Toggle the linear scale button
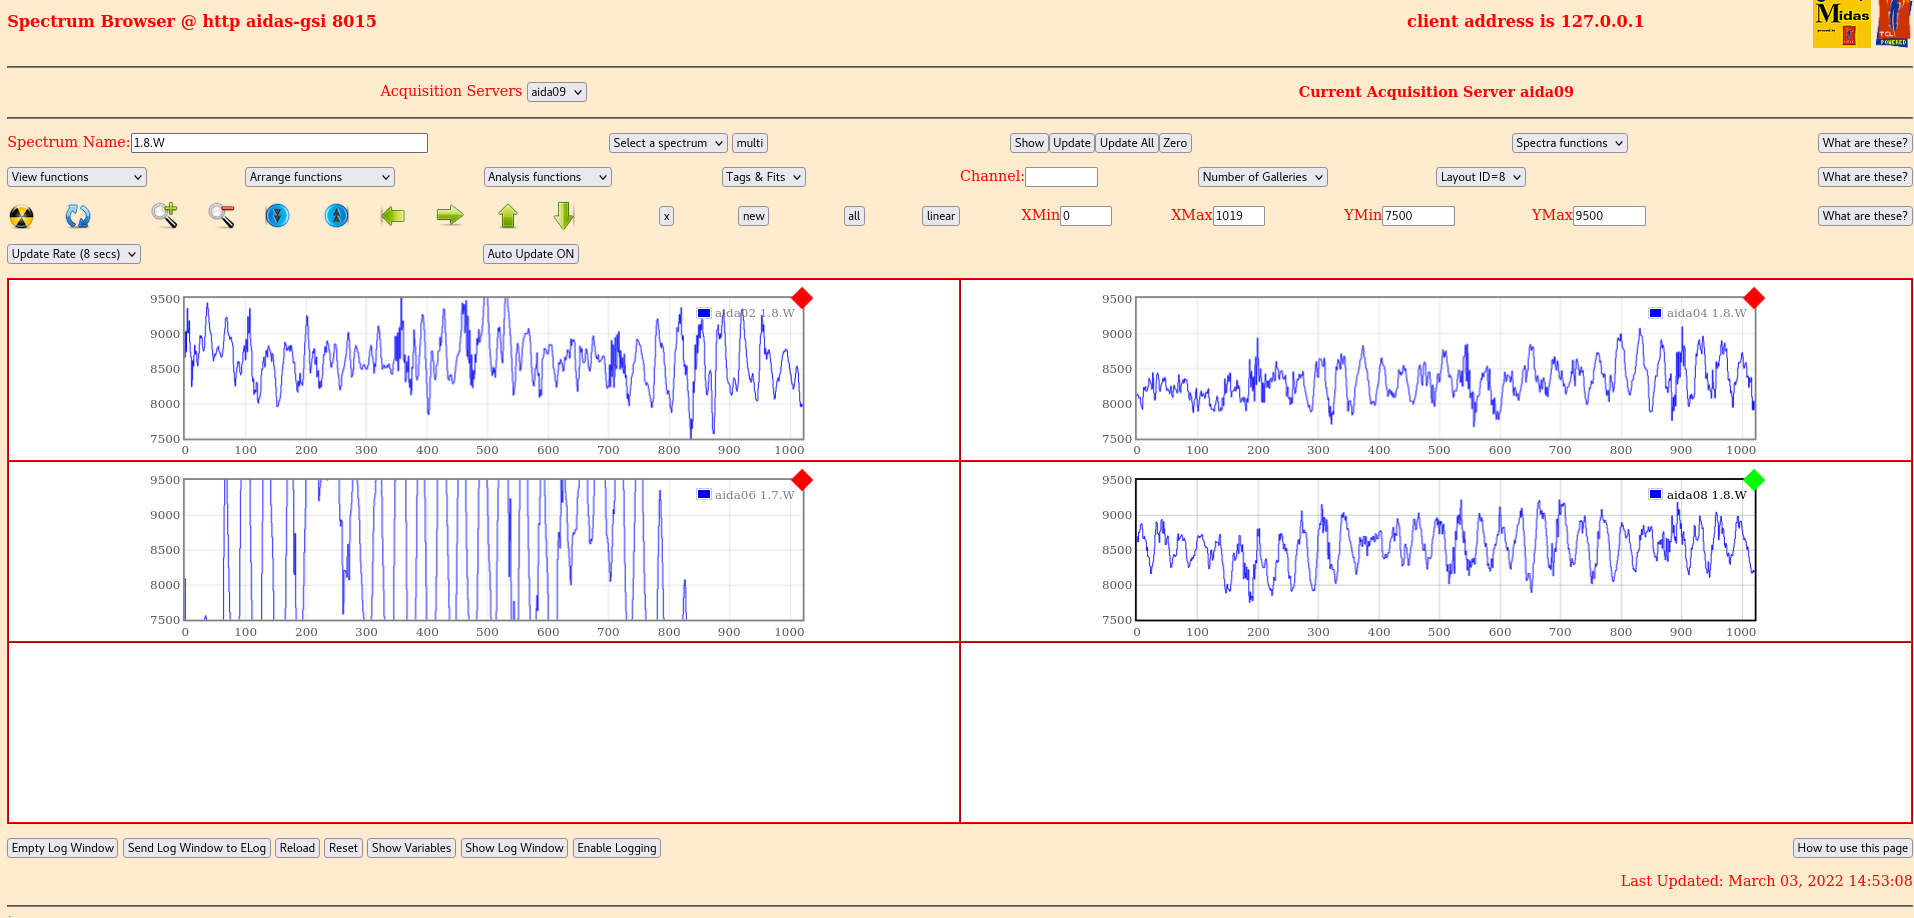Viewport: 1914px width, 918px height. tap(940, 216)
